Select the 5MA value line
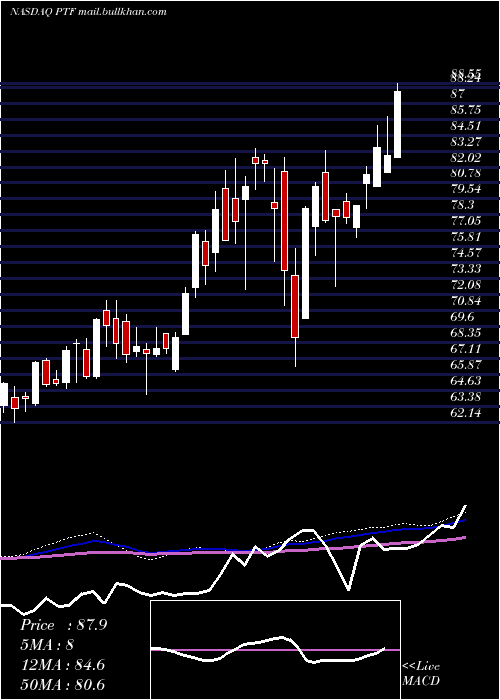This screenshot has width=500, height=700. click(47, 645)
